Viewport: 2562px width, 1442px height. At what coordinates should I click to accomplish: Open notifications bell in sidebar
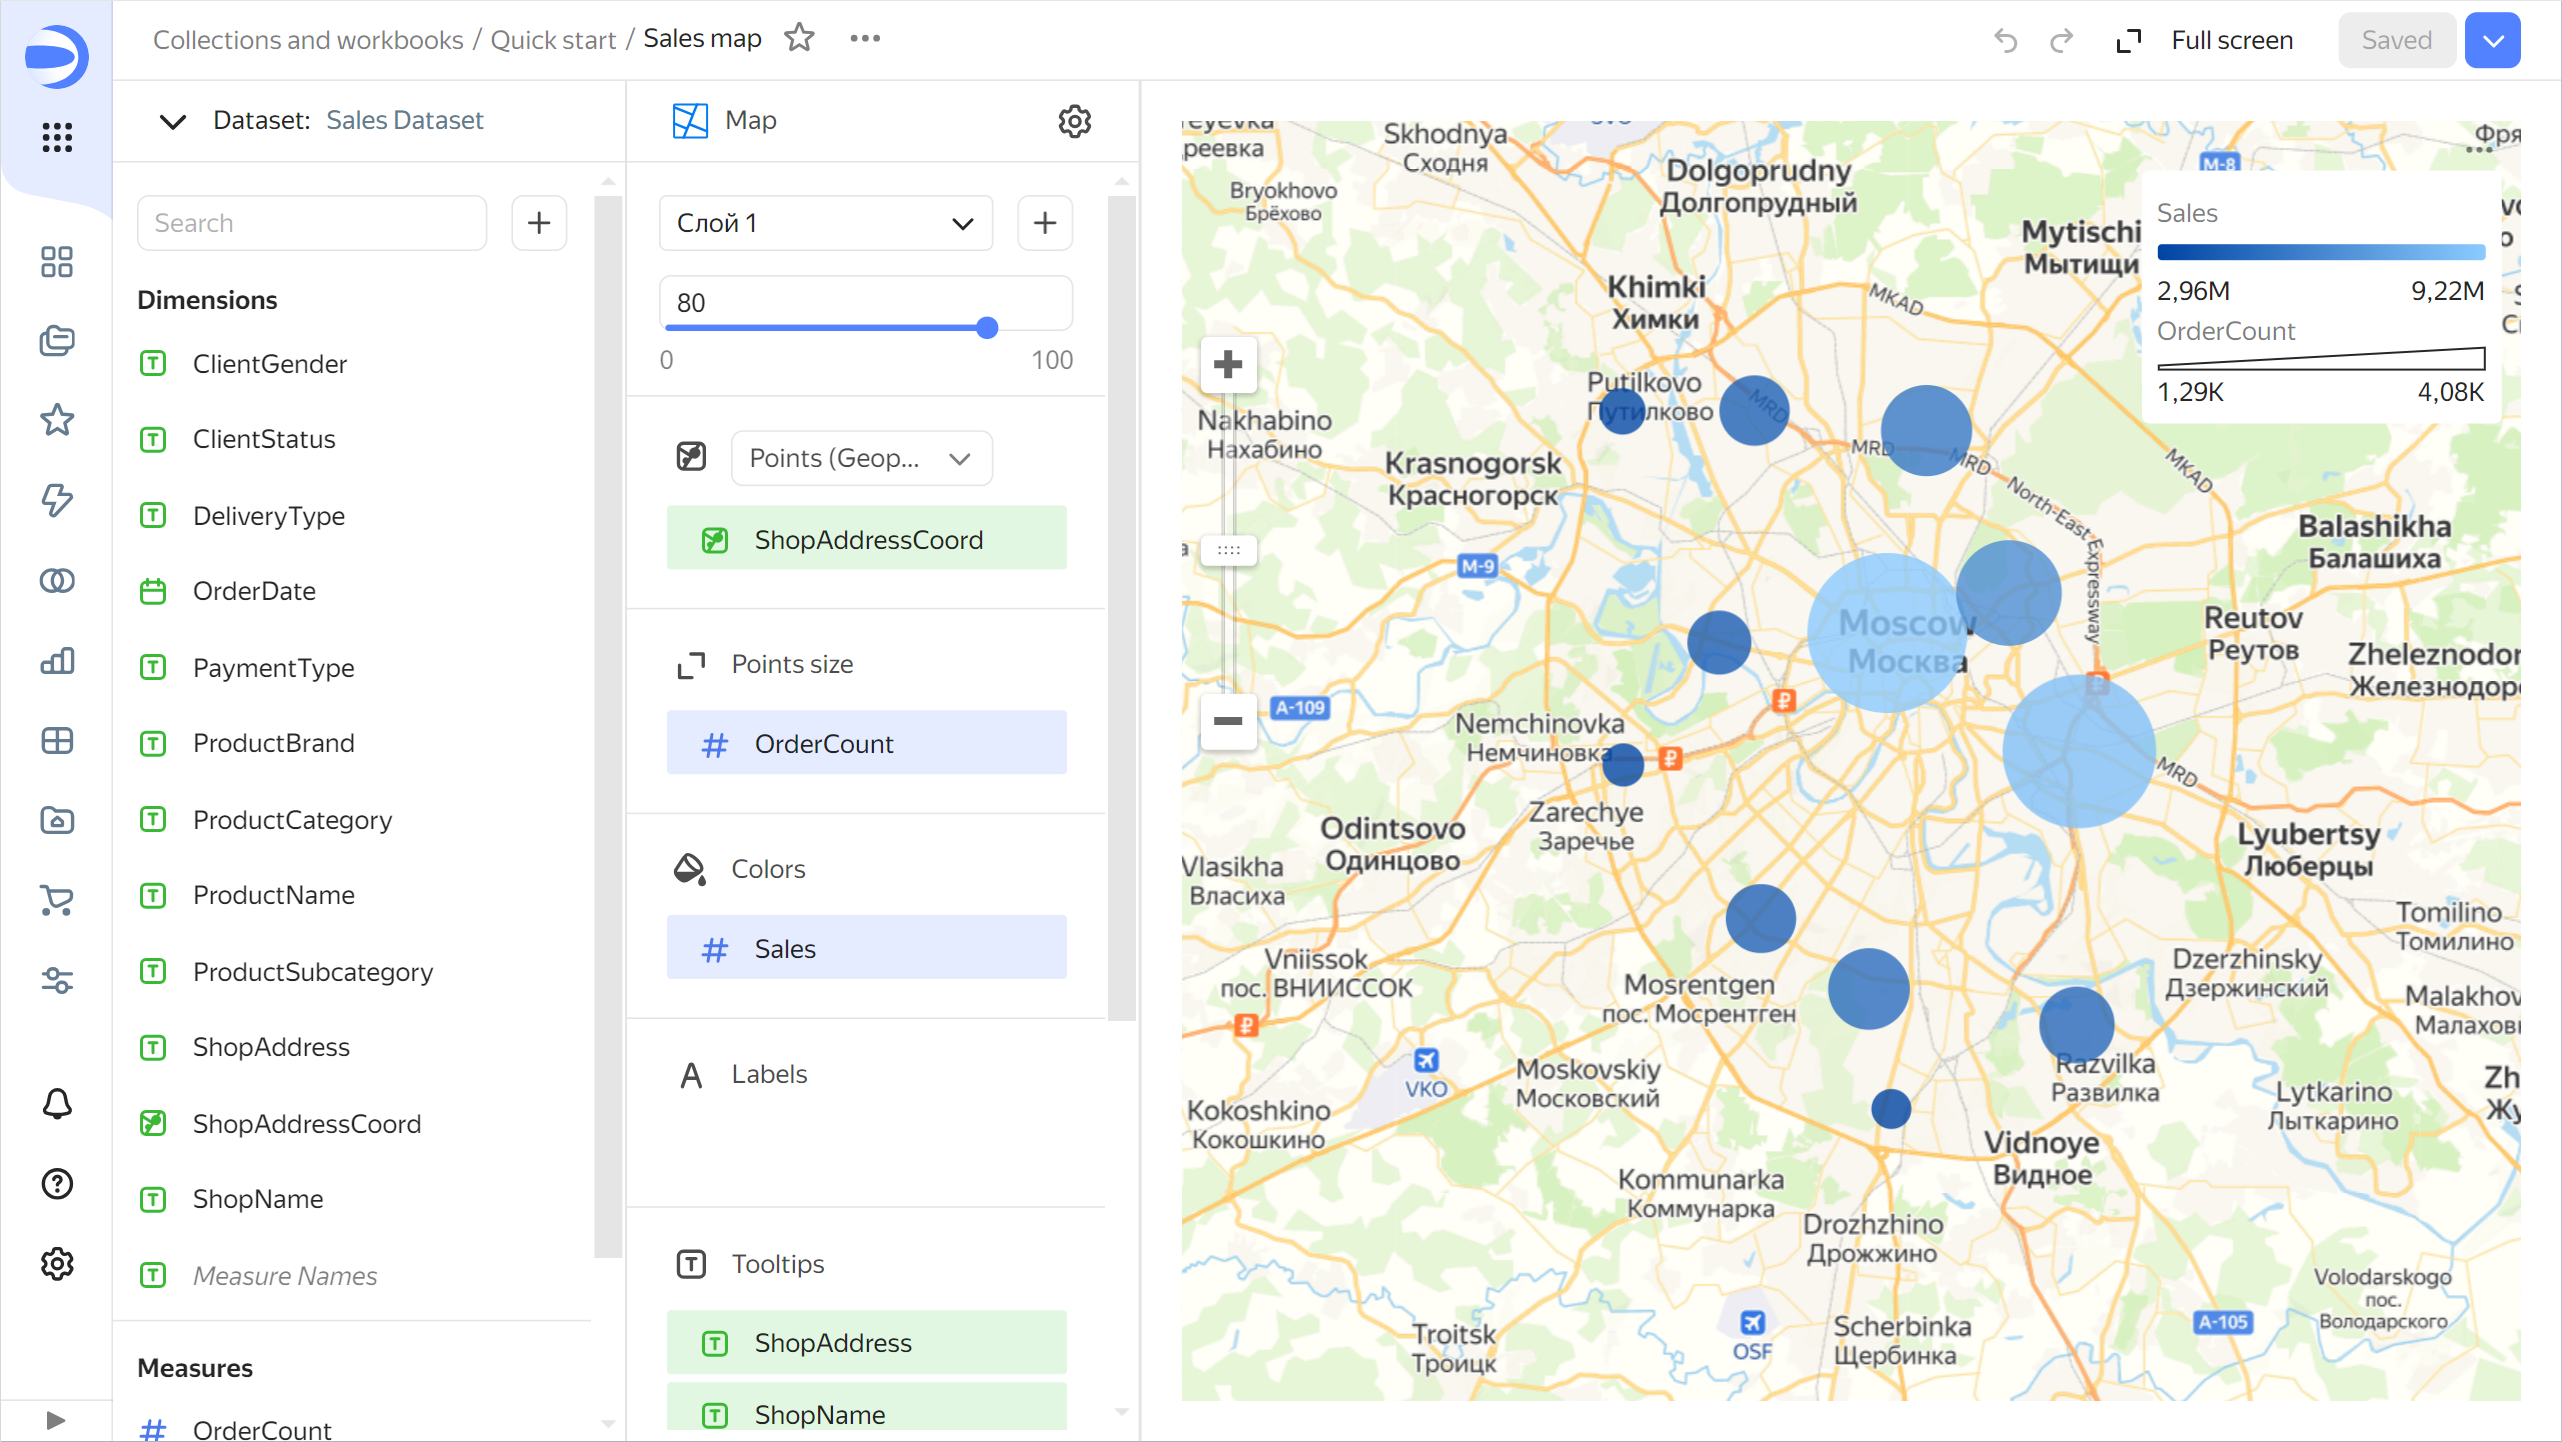tap(57, 1103)
